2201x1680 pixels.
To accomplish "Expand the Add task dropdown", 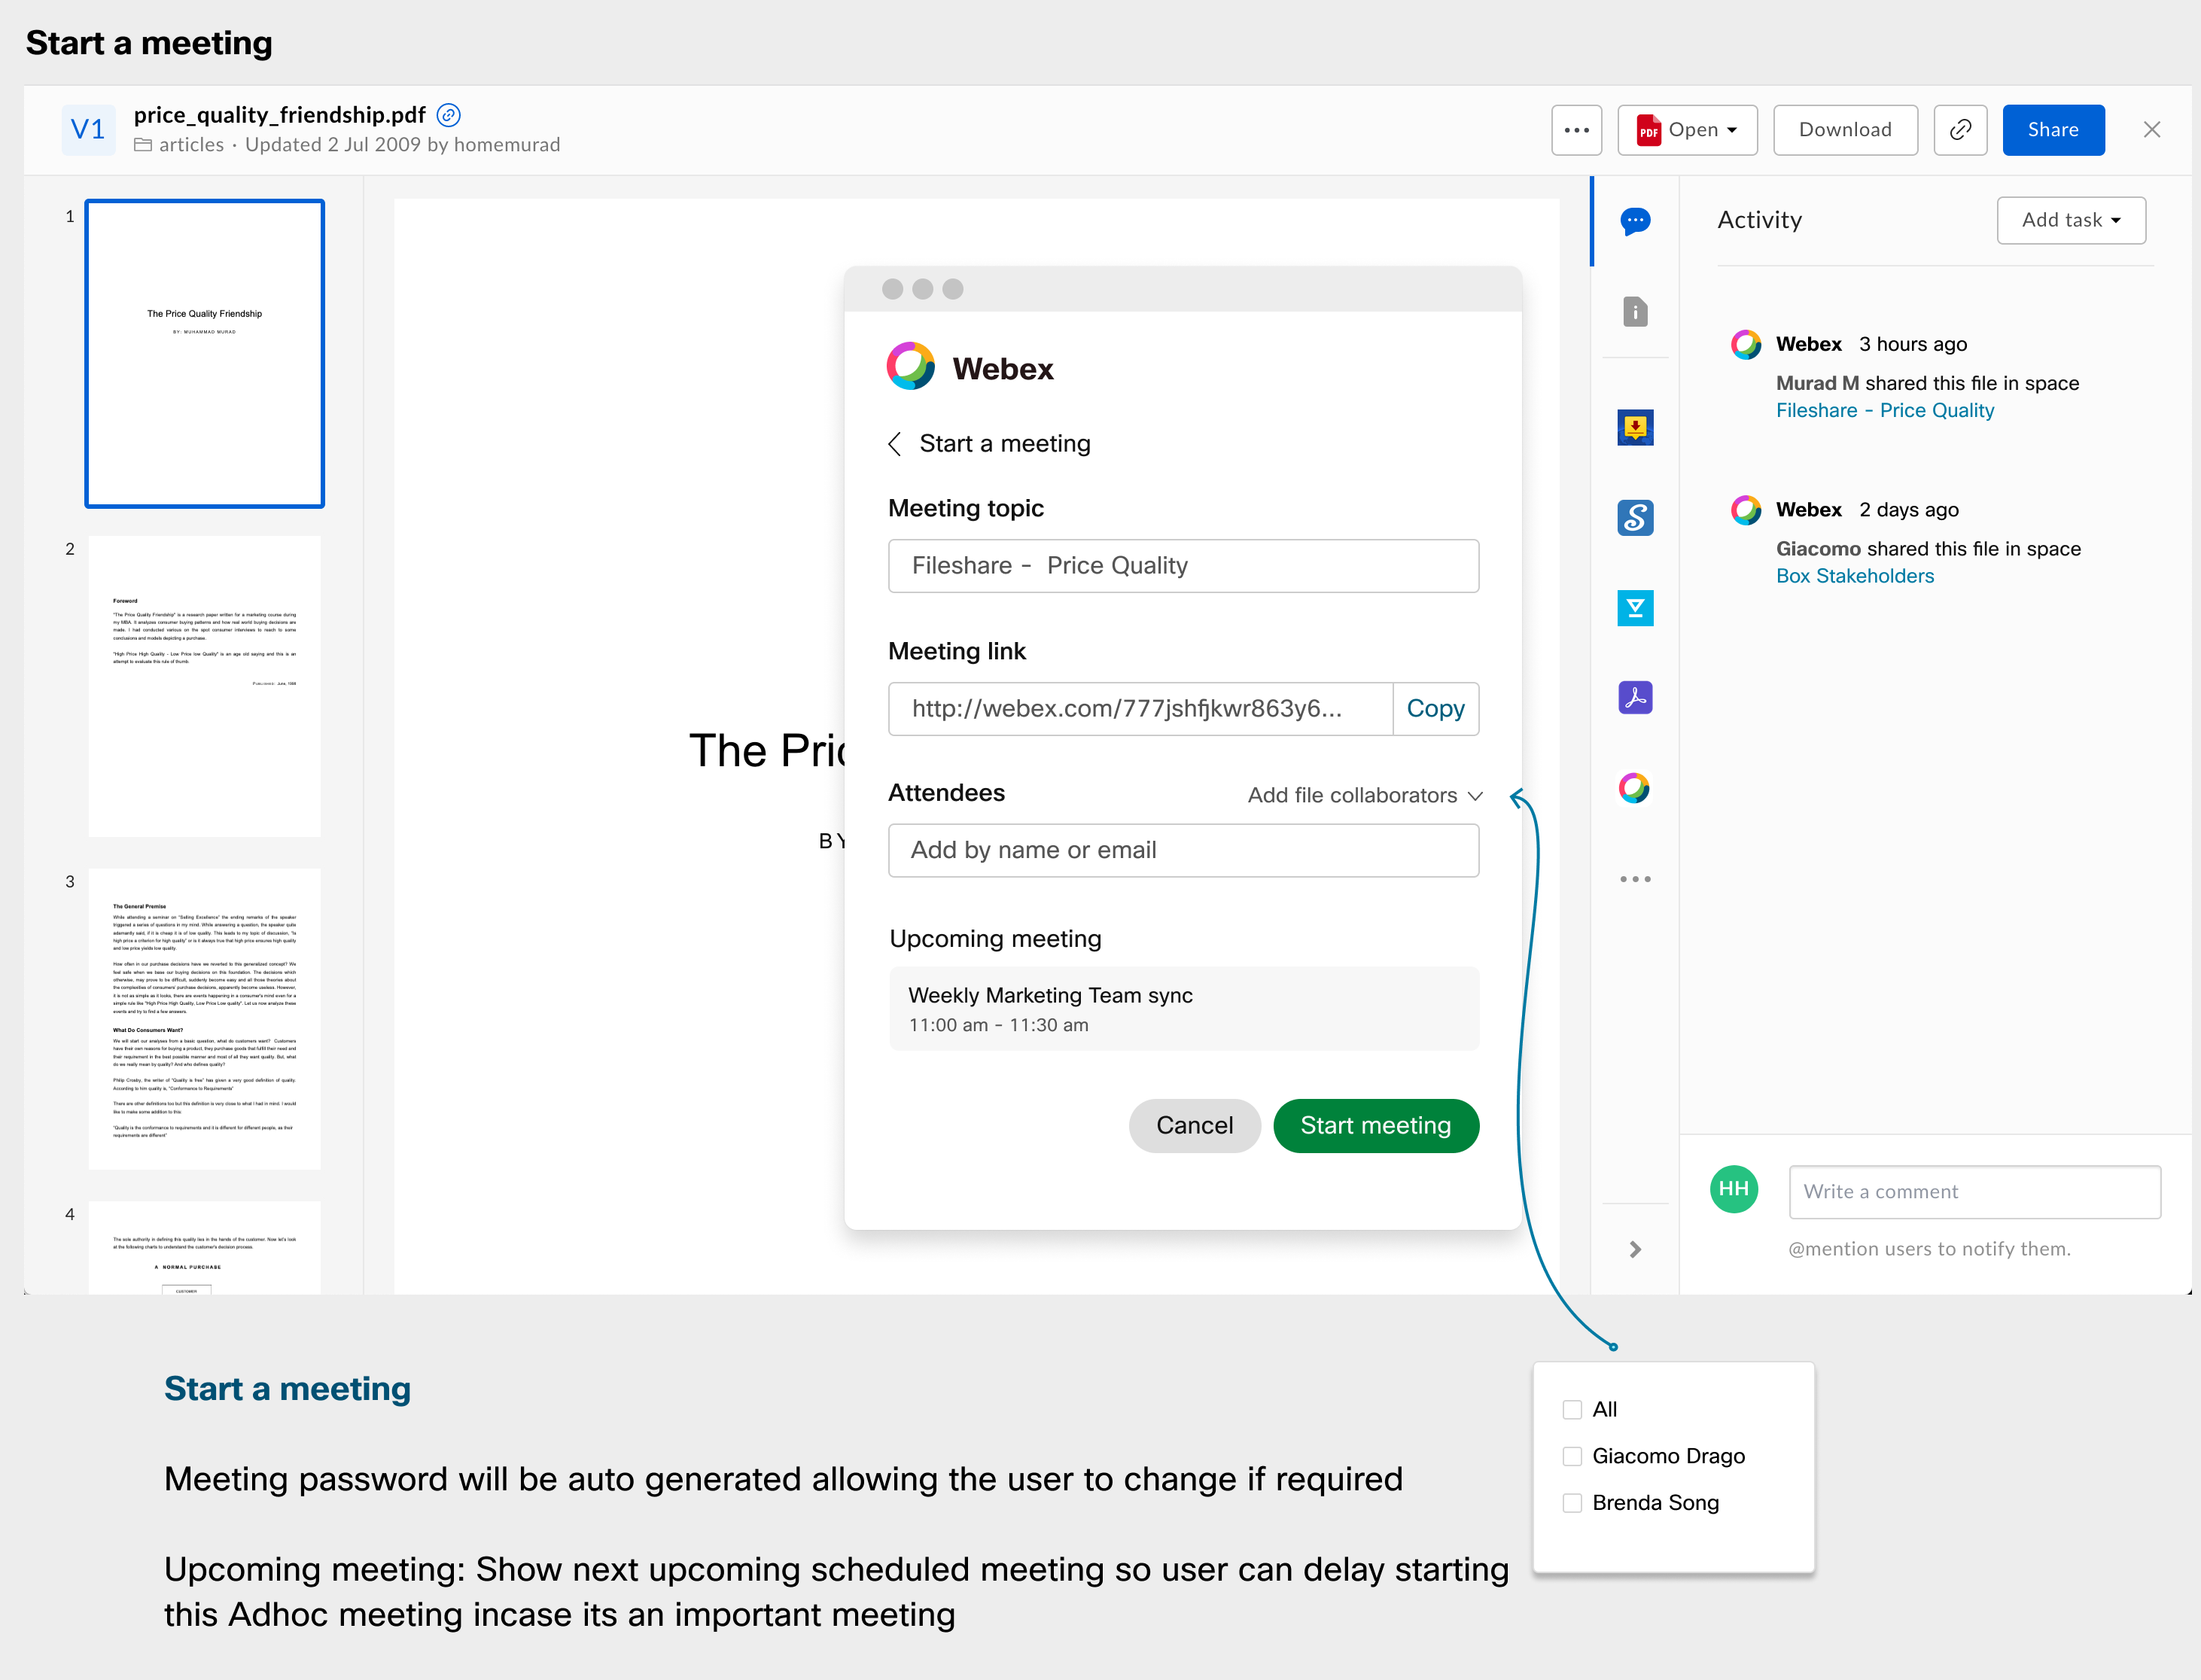I will click(2071, 220).
